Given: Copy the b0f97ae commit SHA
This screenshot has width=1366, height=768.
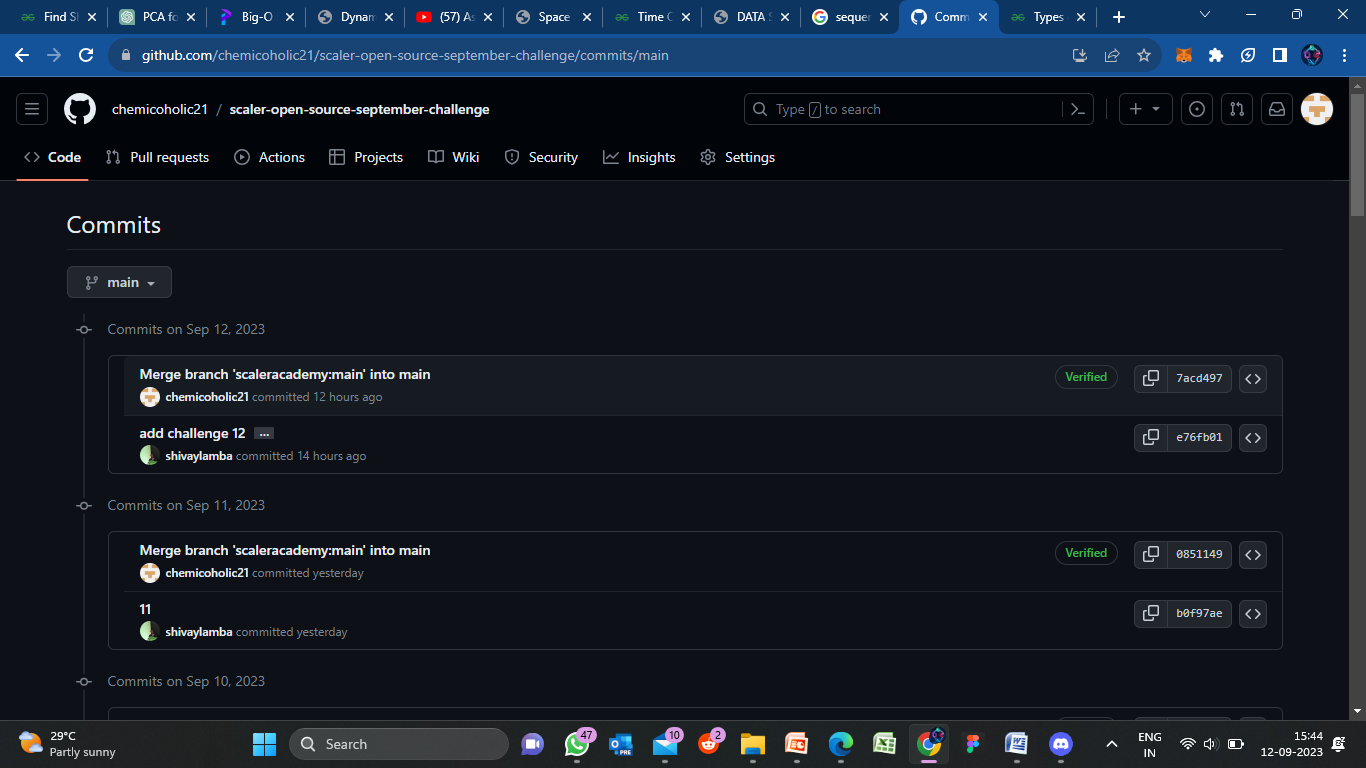Looking at the screenshot, I should pyautogui.click(x=1149, y=614).
